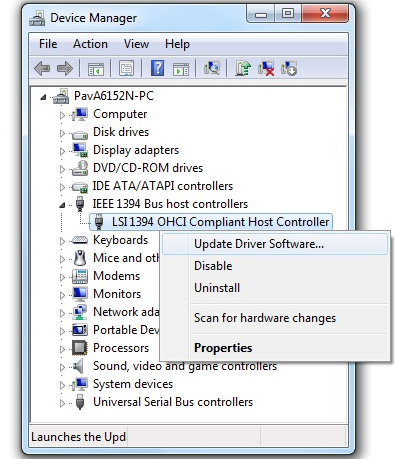
Task: Expand the System devices arrow
Action: coord(62,385)
